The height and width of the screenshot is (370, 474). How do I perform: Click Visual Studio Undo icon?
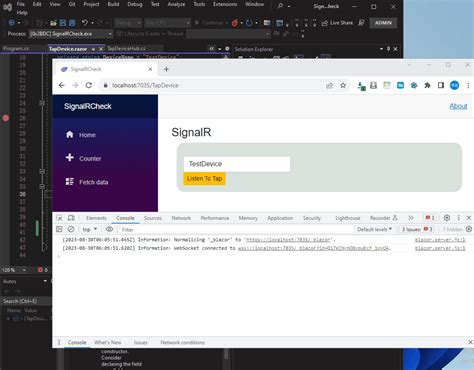click(x=85, y=23)
